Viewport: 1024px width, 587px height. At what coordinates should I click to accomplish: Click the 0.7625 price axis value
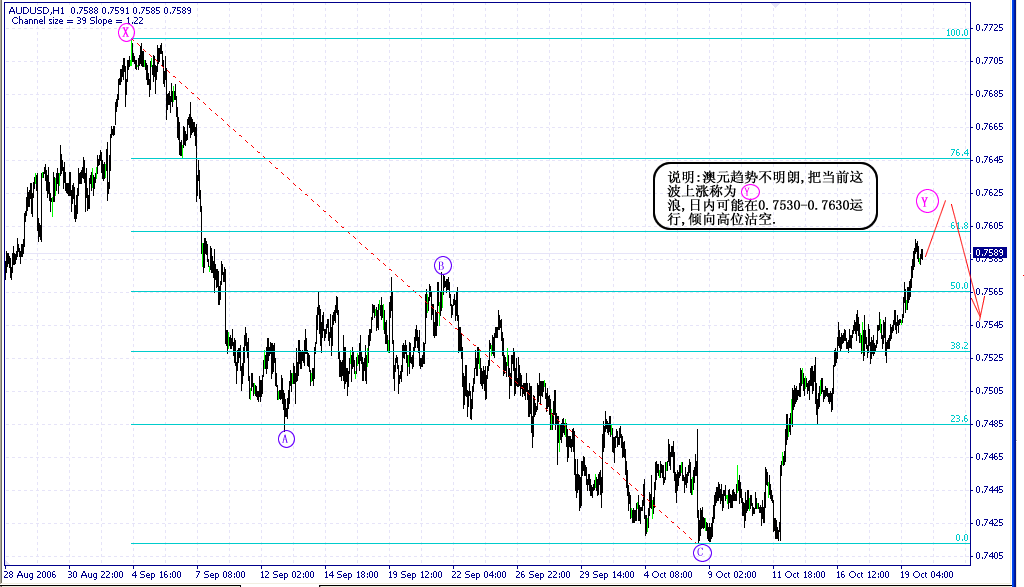point(989,193)
